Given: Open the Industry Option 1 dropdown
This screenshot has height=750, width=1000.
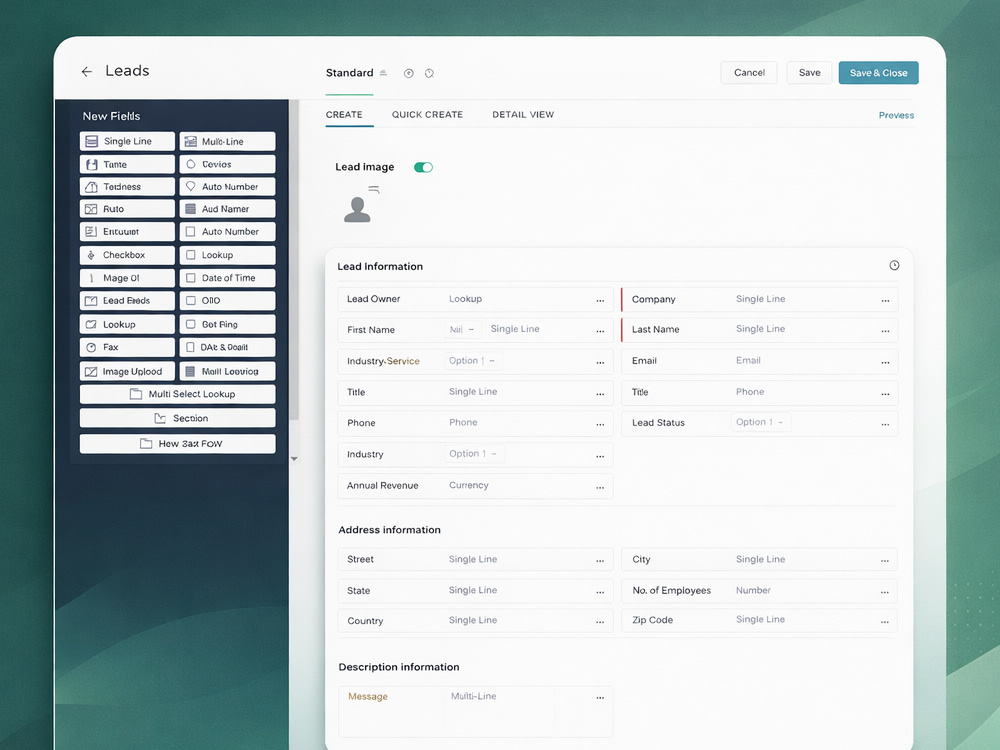Looking at the screenshot, I should pyautogui.click(x=474, y=453).
